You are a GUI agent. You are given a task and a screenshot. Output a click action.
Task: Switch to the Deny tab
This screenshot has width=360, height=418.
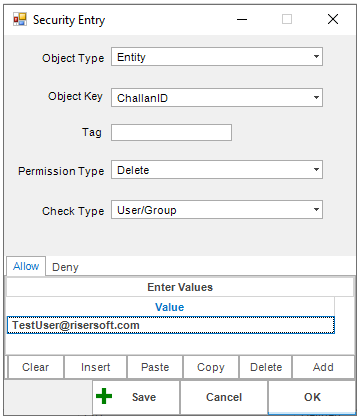point(65,267)
